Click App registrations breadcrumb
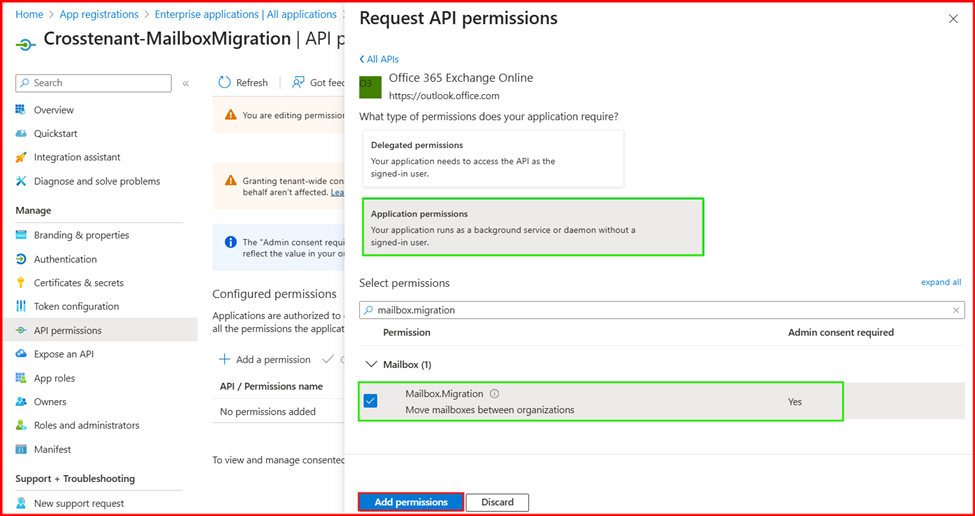Image resolution: width=975 pixels, height=516 pixels. pyautogui.click(x=99, y=15)
